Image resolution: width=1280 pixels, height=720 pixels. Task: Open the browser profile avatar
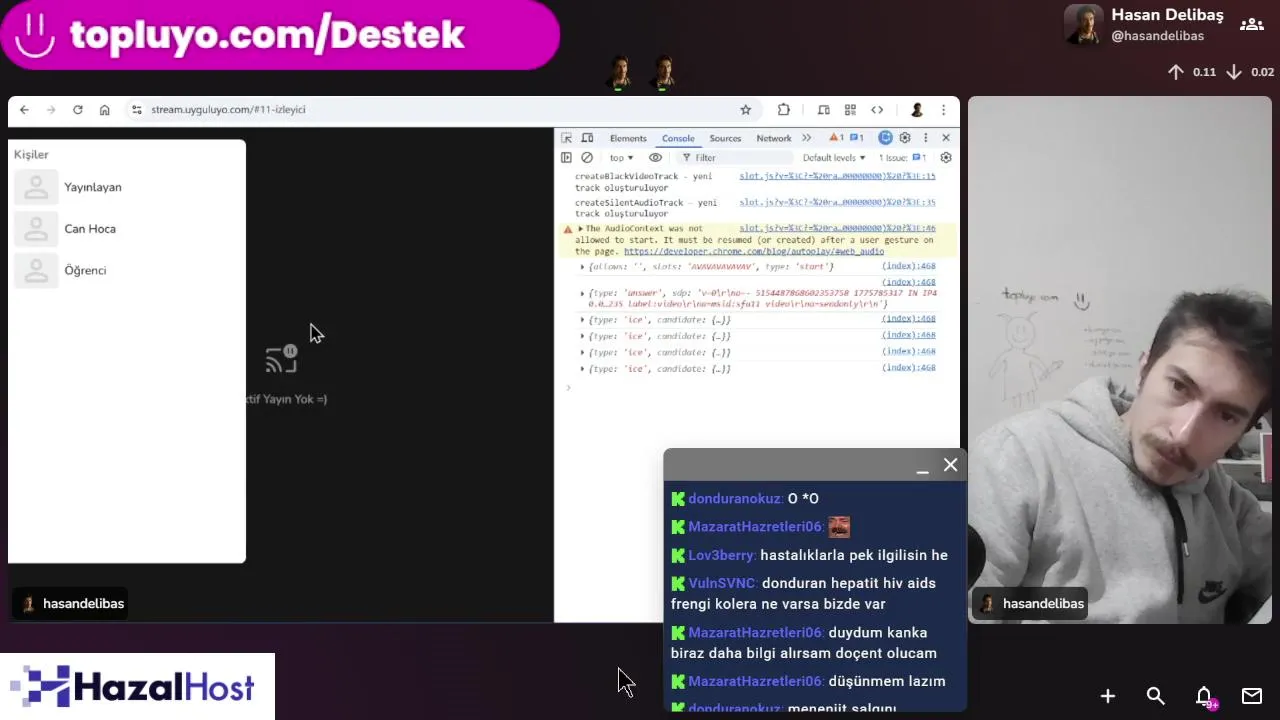coord(916,110)
